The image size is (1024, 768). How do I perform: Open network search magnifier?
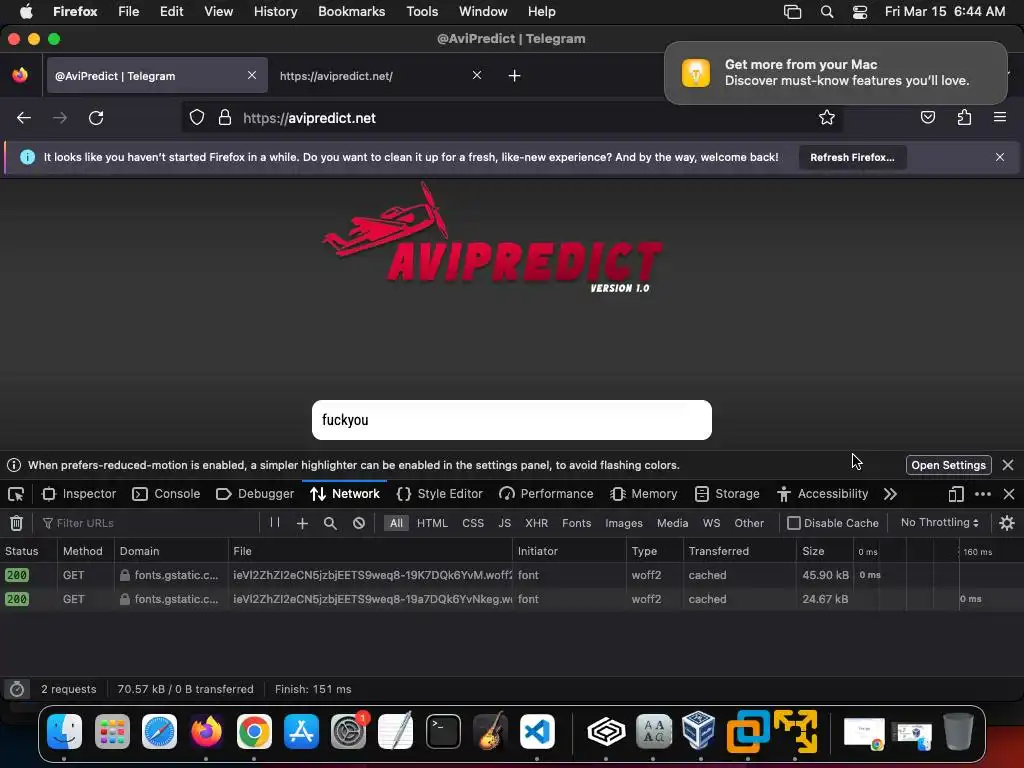click(x=330, y=523)
